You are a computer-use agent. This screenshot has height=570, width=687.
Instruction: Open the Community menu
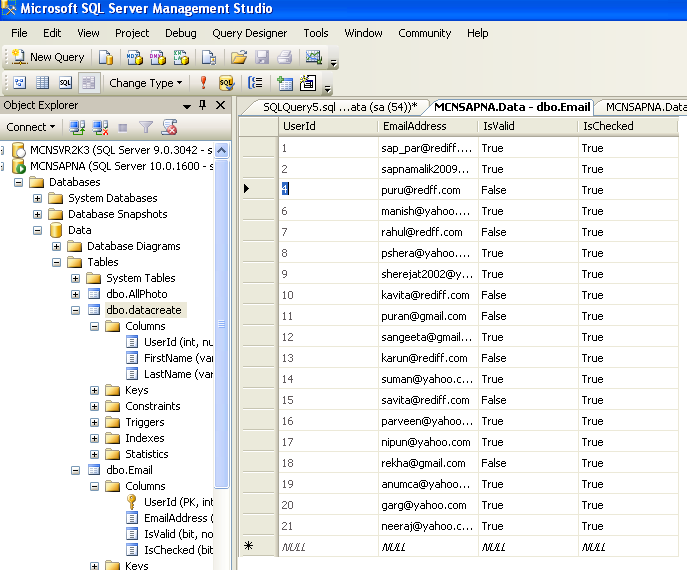coord(425,33)
